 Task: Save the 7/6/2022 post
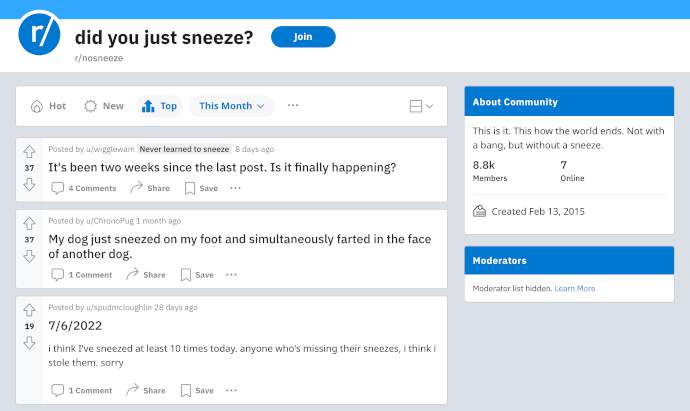click(x=197, y=390)
